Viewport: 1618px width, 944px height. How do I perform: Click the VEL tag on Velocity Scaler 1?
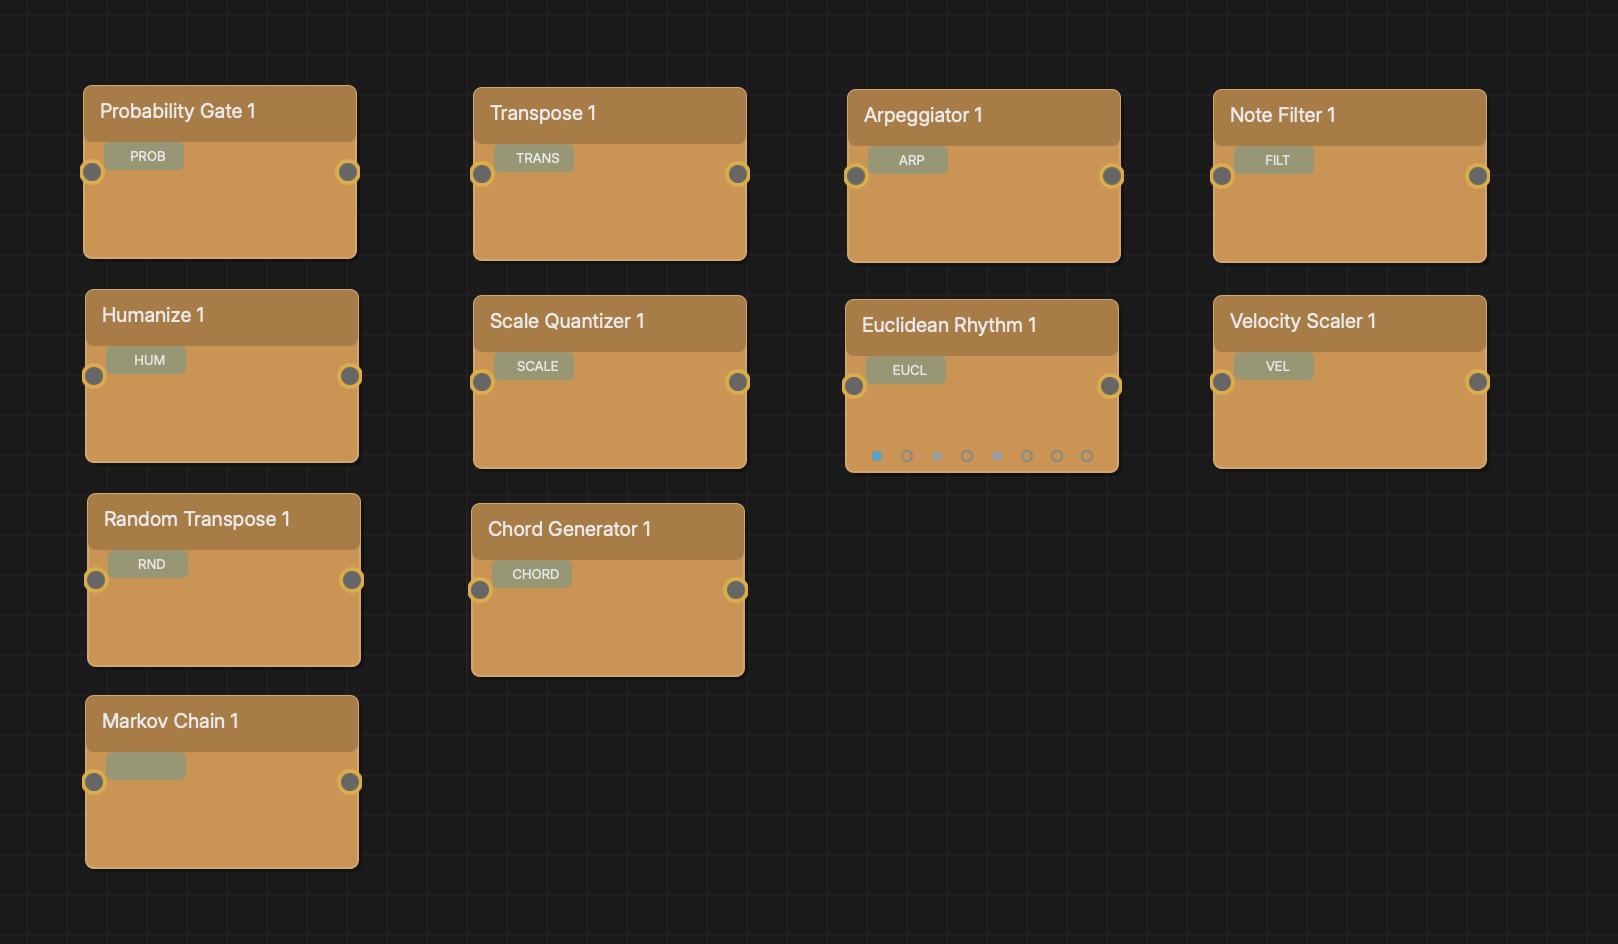[x=1274, y=366]
